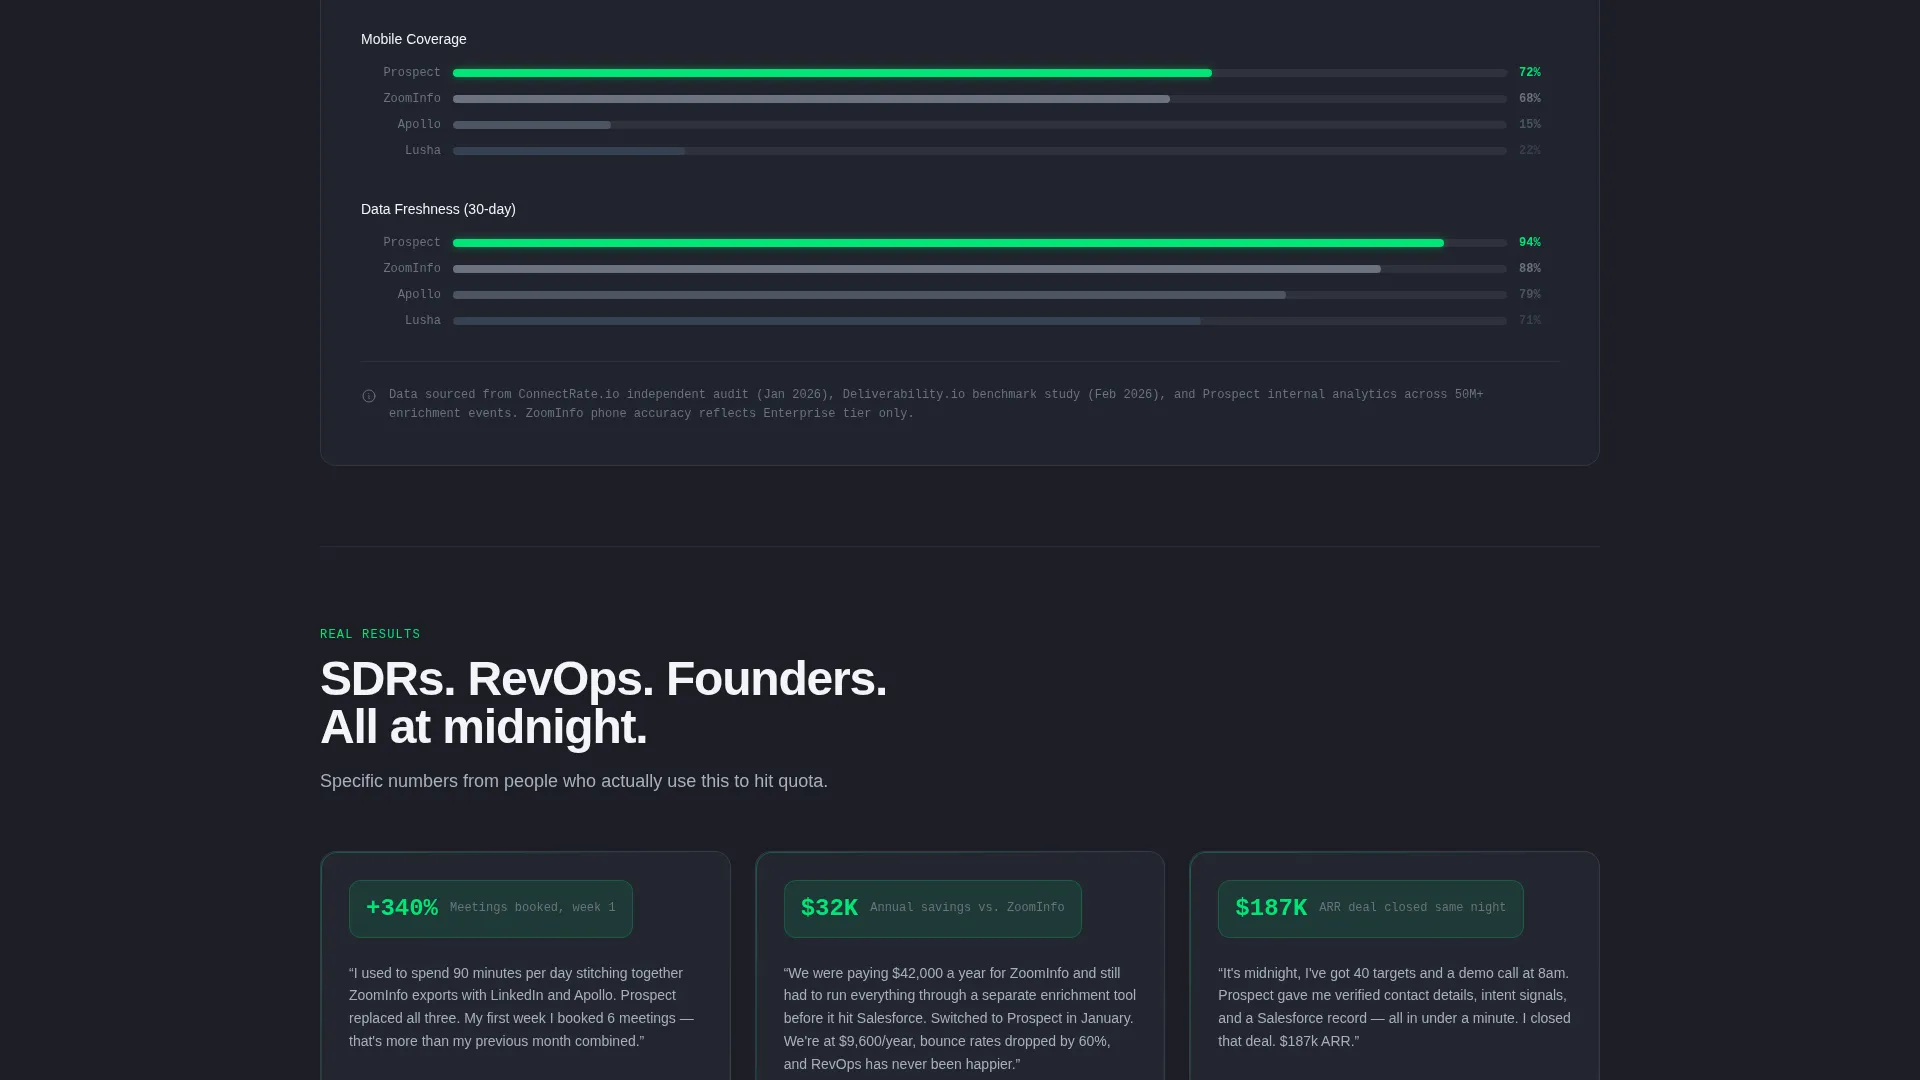Click the ZoomInfo label under Mobile Coverage

411,99
